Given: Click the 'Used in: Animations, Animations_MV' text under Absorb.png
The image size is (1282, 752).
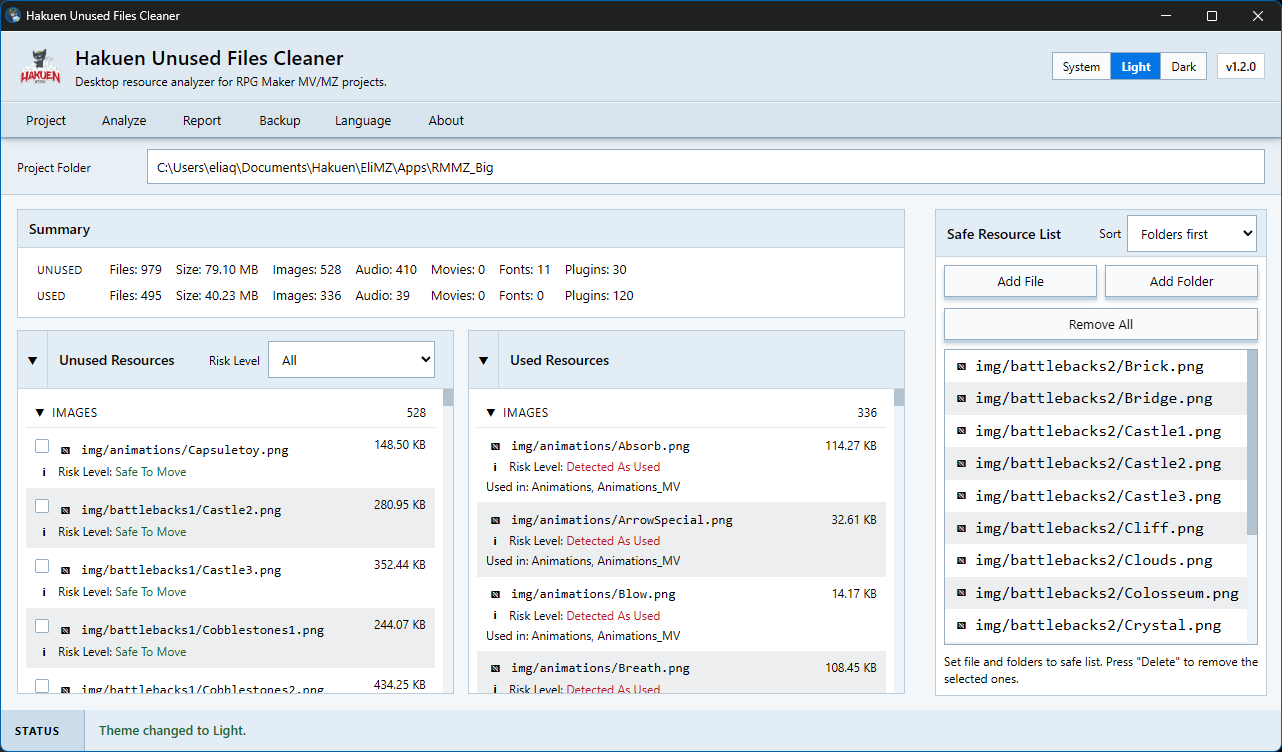Looking at the screenshot, I should (x=583, y=487).
